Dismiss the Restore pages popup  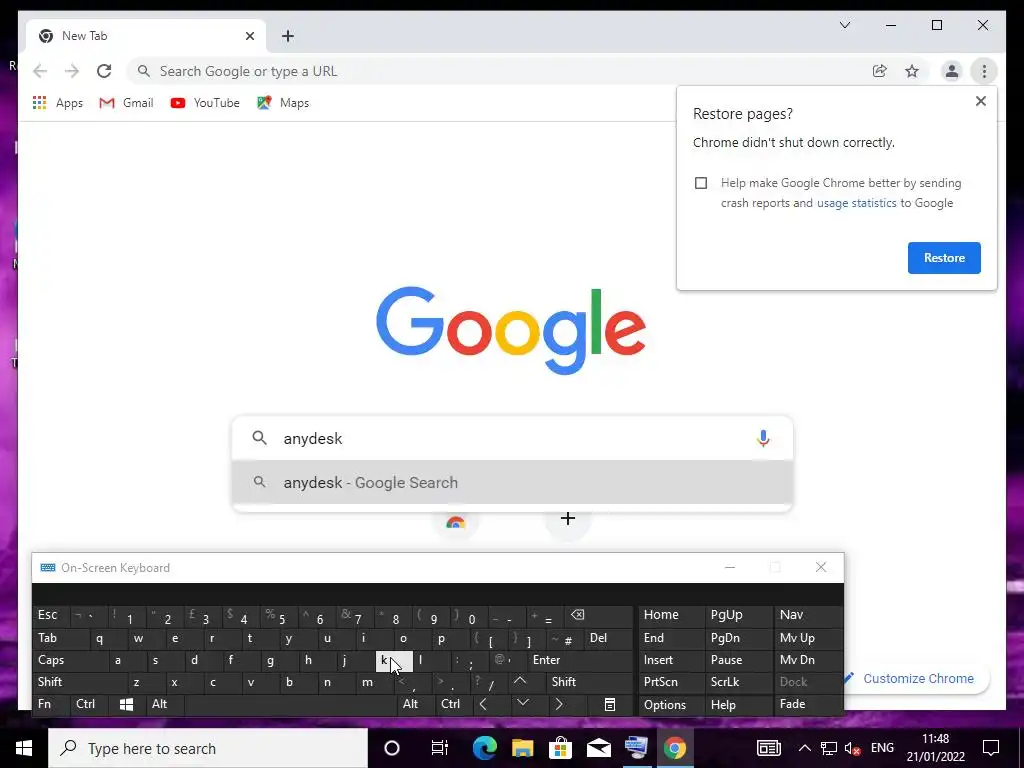pyautogui.click(x=980, y=101)
